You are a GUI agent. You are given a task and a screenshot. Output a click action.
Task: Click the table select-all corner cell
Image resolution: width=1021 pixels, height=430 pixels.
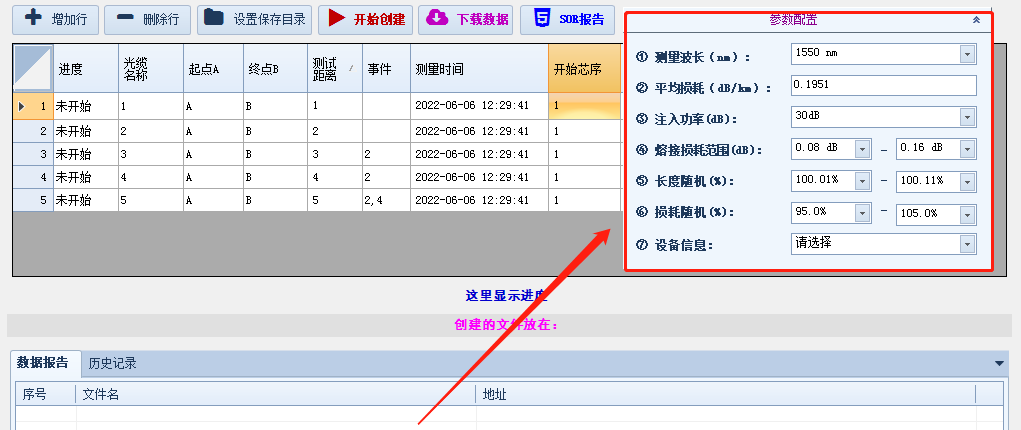(33, 68)
